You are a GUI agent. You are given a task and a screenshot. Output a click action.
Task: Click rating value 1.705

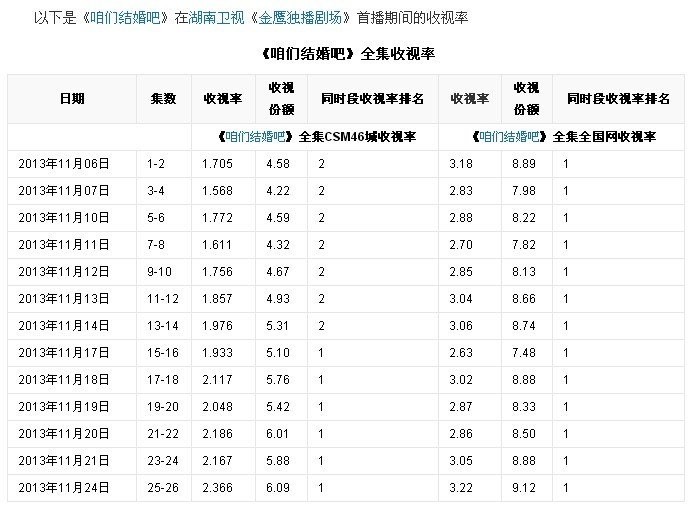217,164
